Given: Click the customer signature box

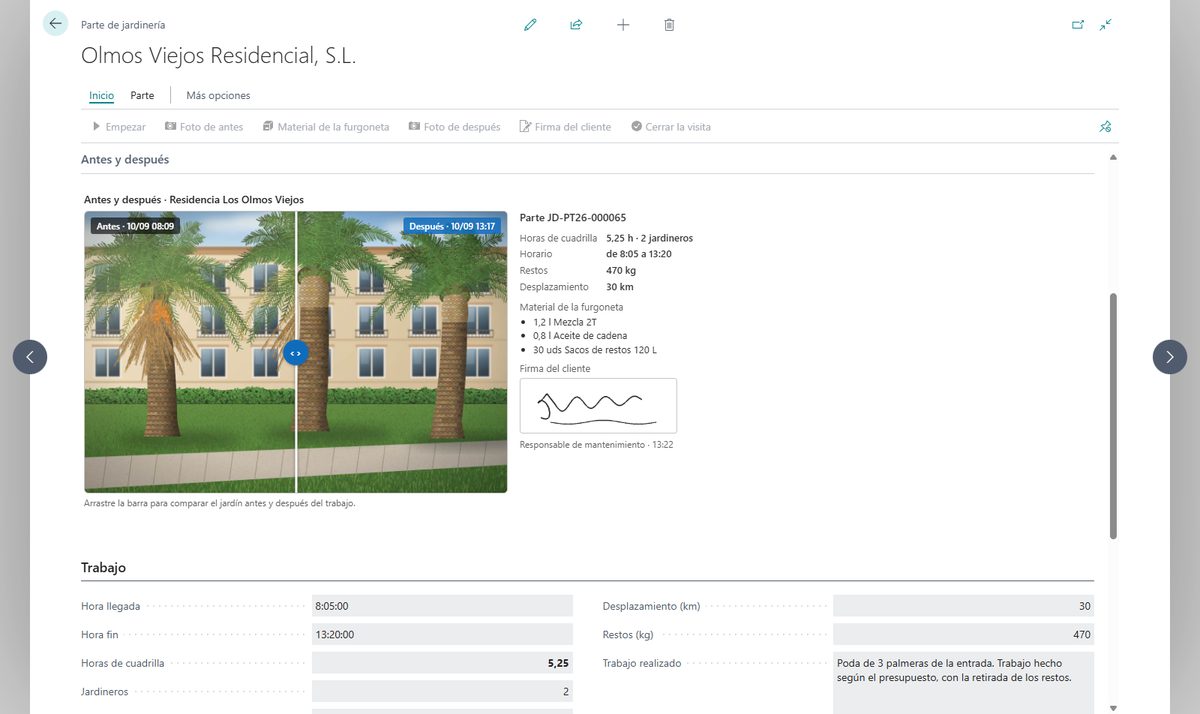Looking at the screenshot, I should click(x=598, y=406).
